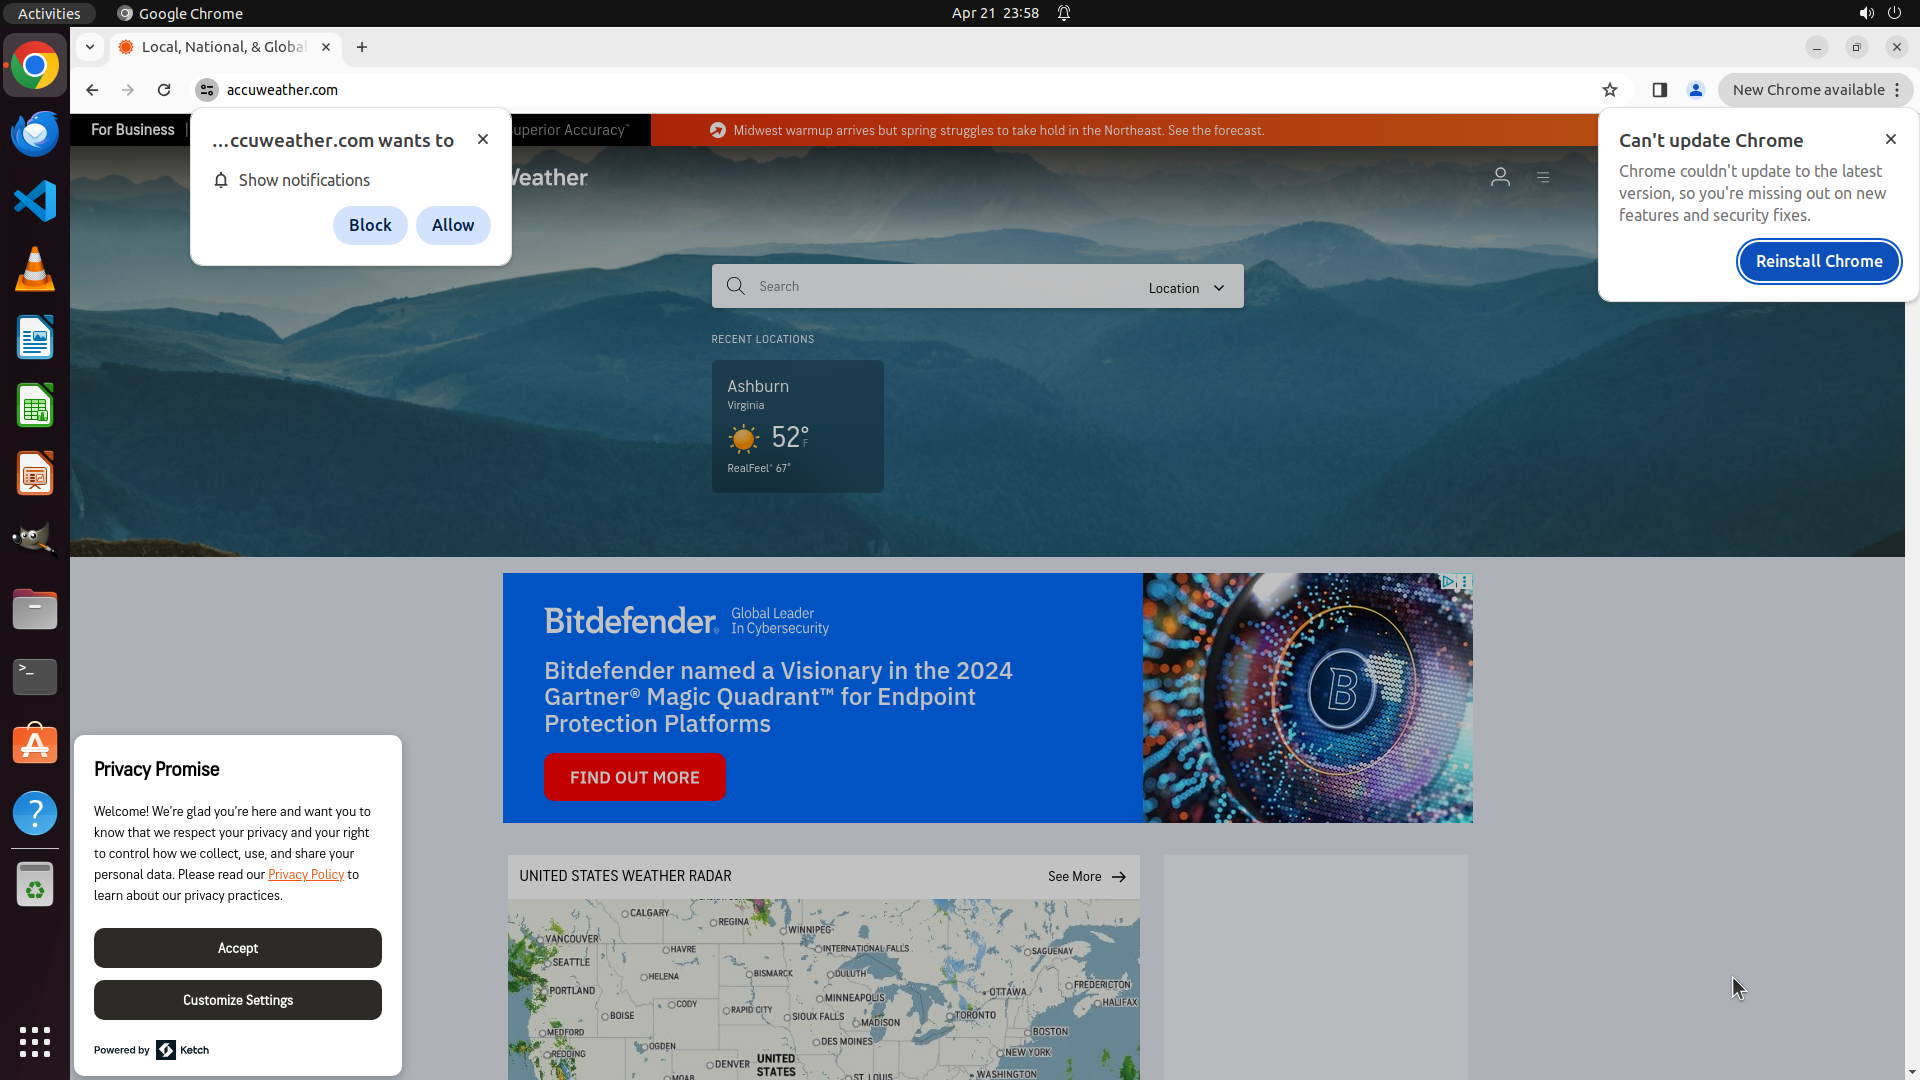Click the AccuWeather user account icon
This screenshot has height=1080, width=1920.
pos(1500,177)
